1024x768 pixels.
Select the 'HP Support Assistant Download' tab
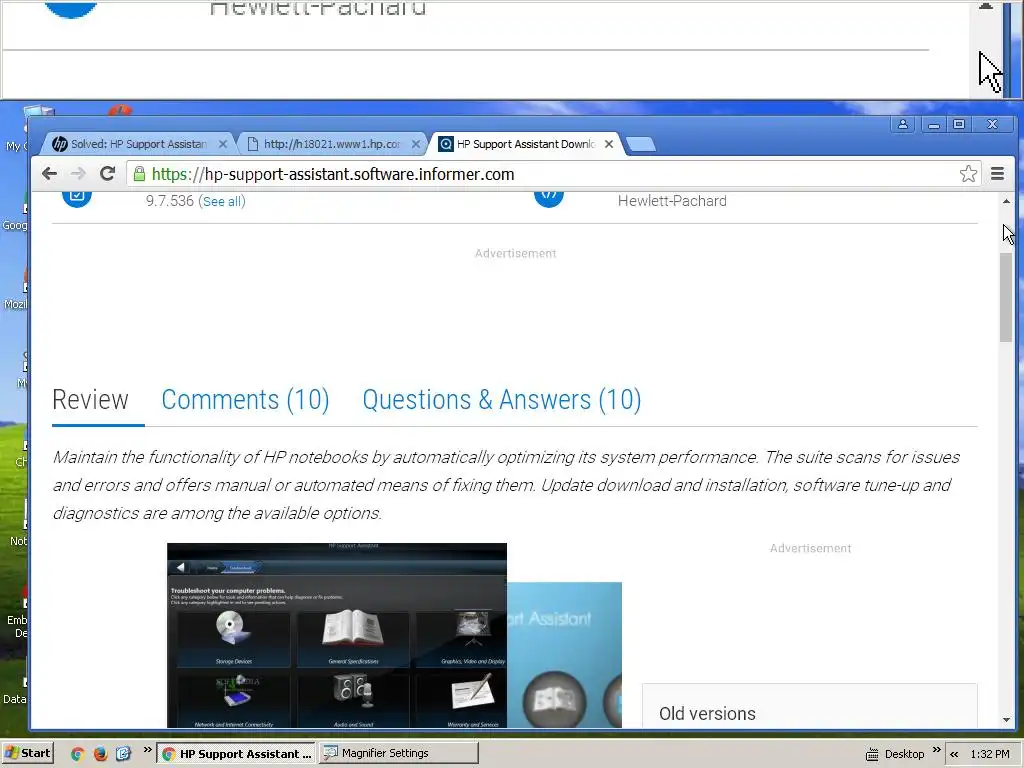[x=526, y=144]
